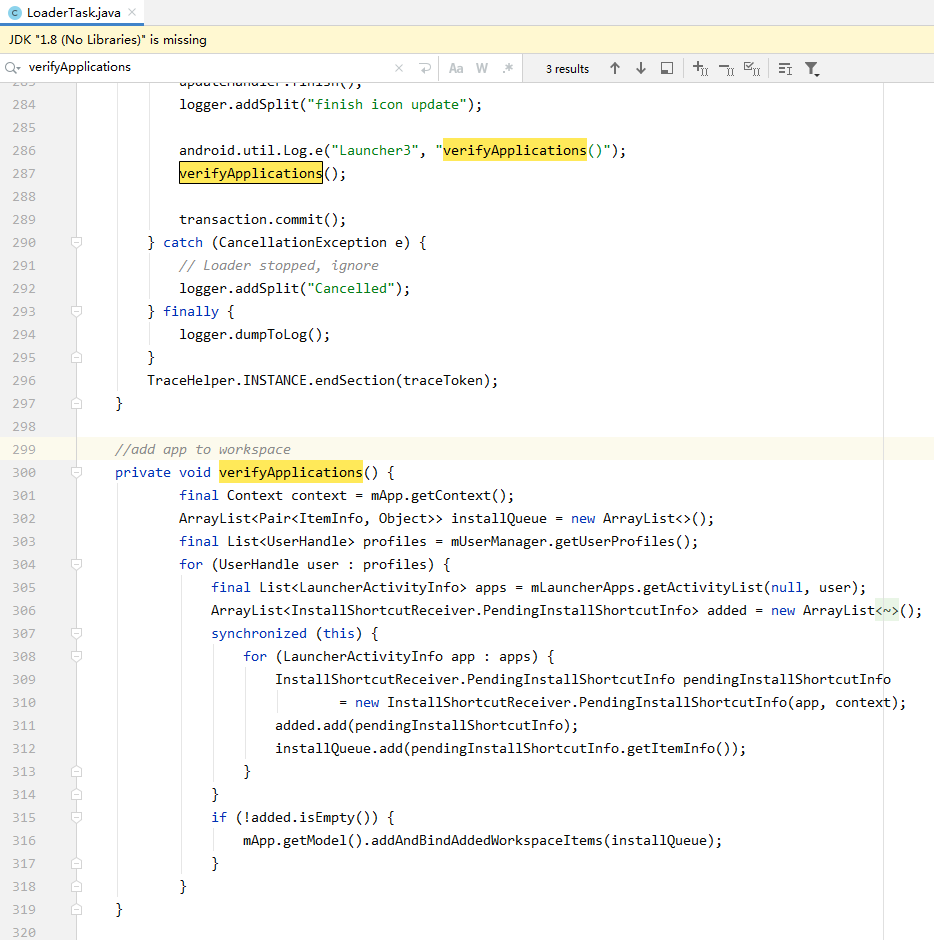Toggle multiline search mode icon
Viewport: 934px width, 940px height.
pyautogui.click(x=785, y=68)
